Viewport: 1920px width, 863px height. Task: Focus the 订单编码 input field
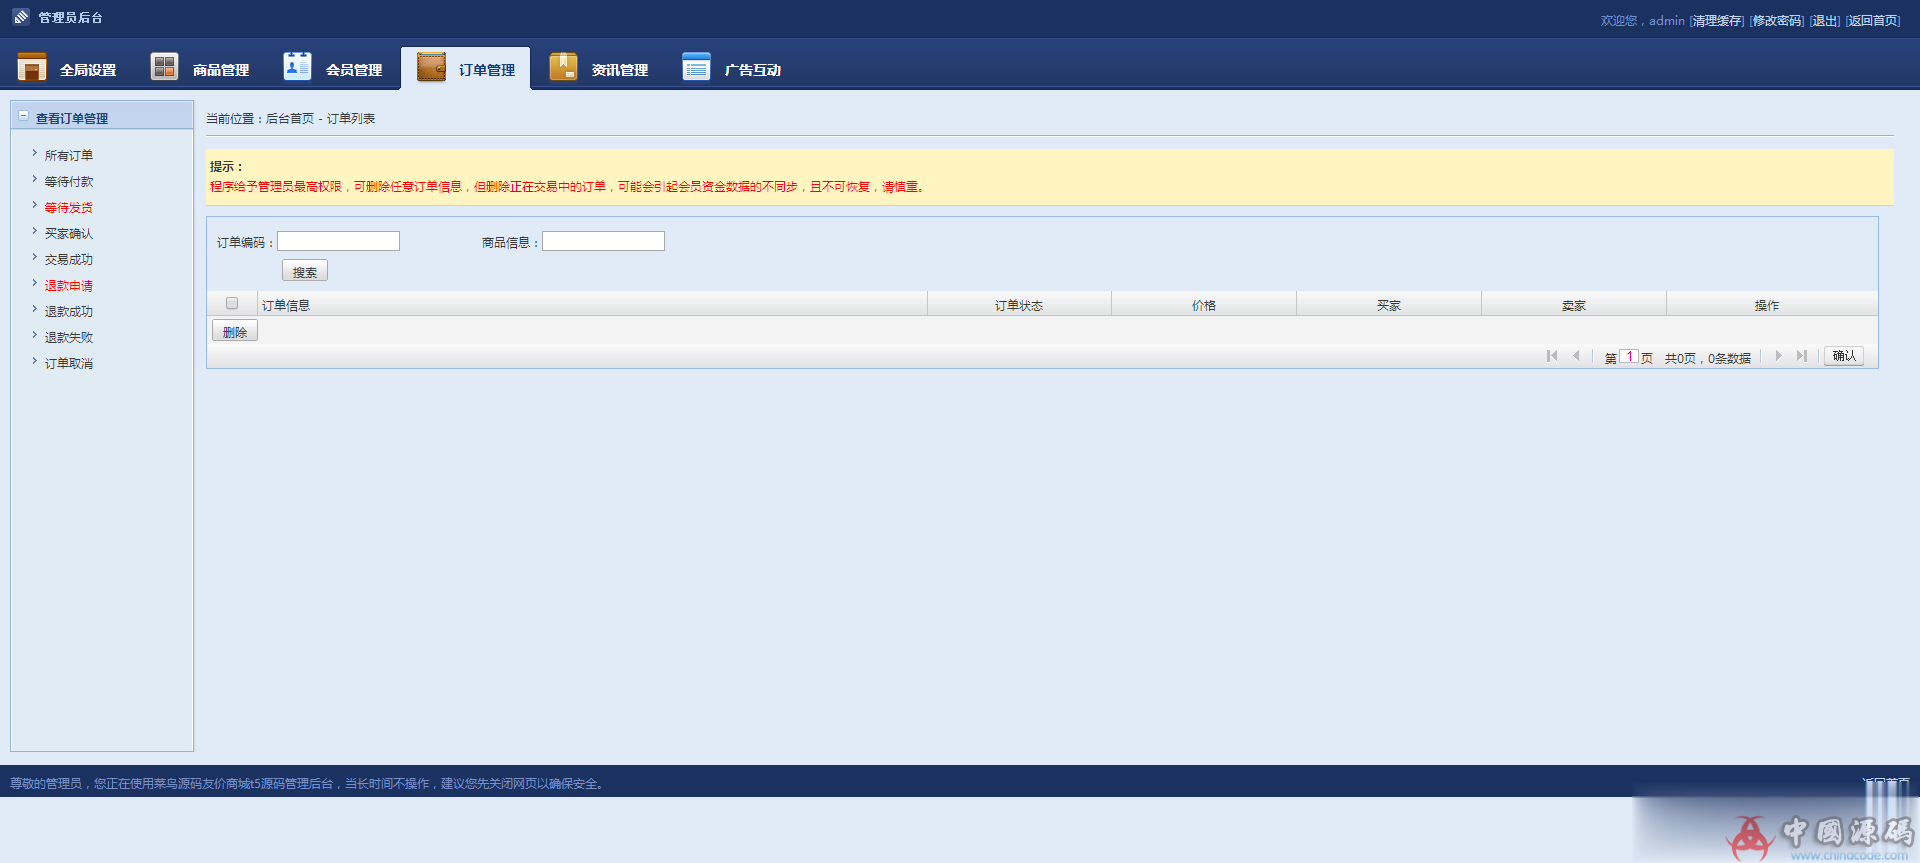click(338, 242)
